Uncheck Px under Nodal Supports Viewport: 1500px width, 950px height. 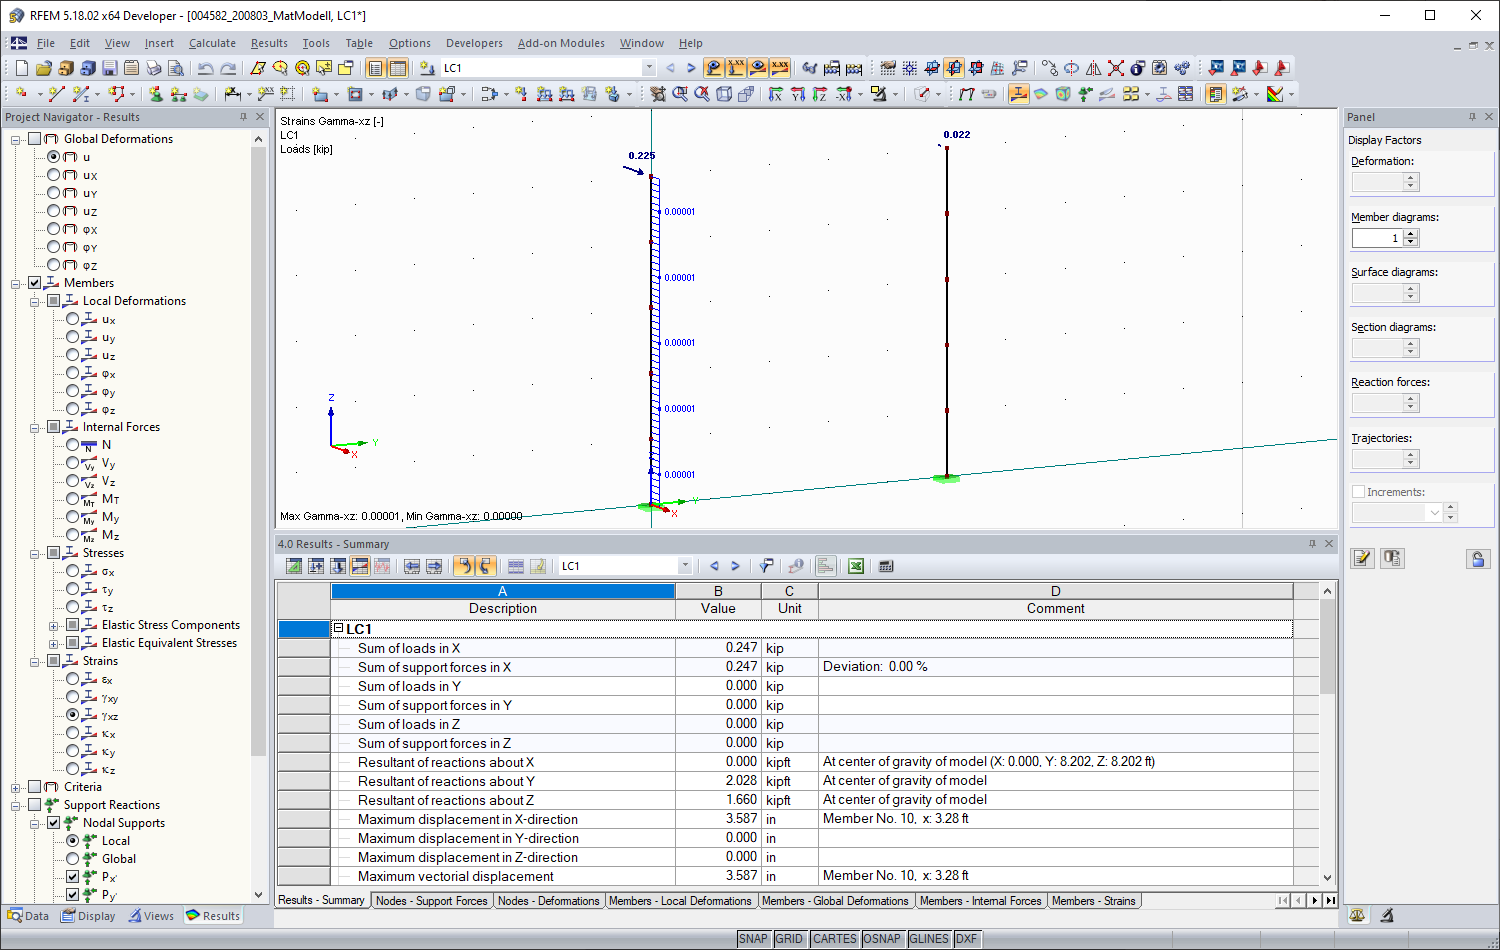(x=74, y=877)
